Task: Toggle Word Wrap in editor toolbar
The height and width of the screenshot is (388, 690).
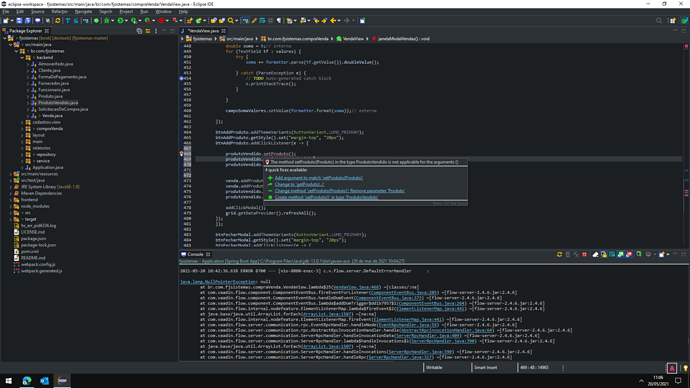Action: click(262, 21)
